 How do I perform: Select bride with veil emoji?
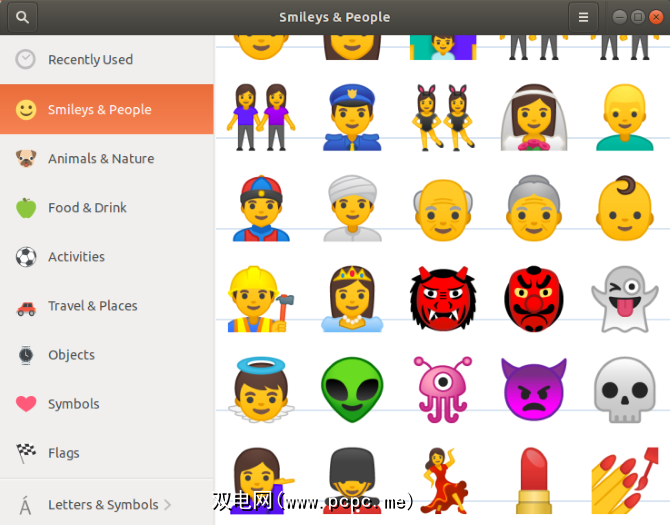pyautogui.click(x=534, y=117)
